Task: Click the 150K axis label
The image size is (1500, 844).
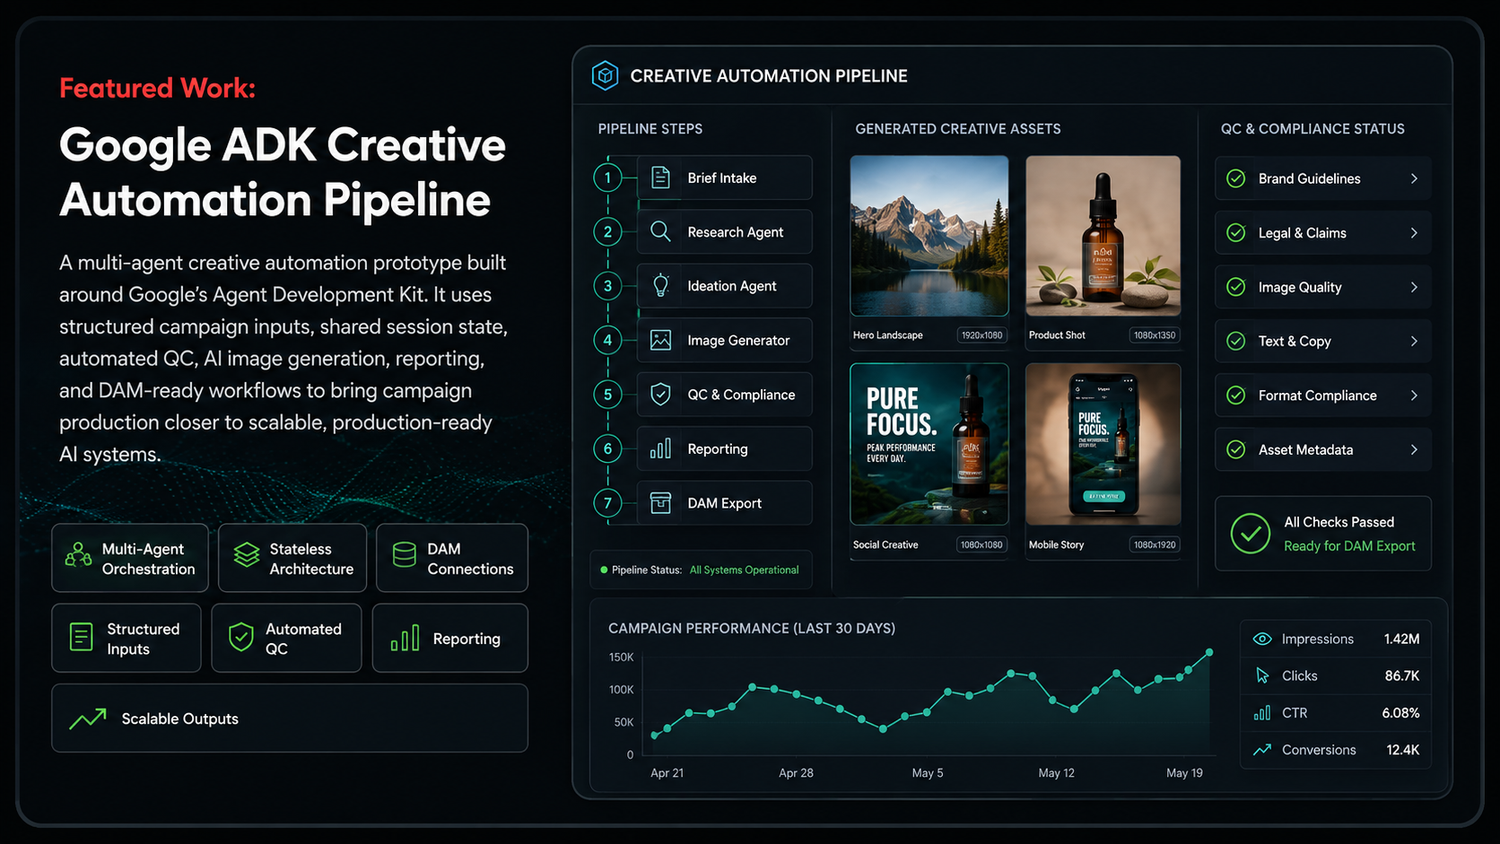Action: 621,657
